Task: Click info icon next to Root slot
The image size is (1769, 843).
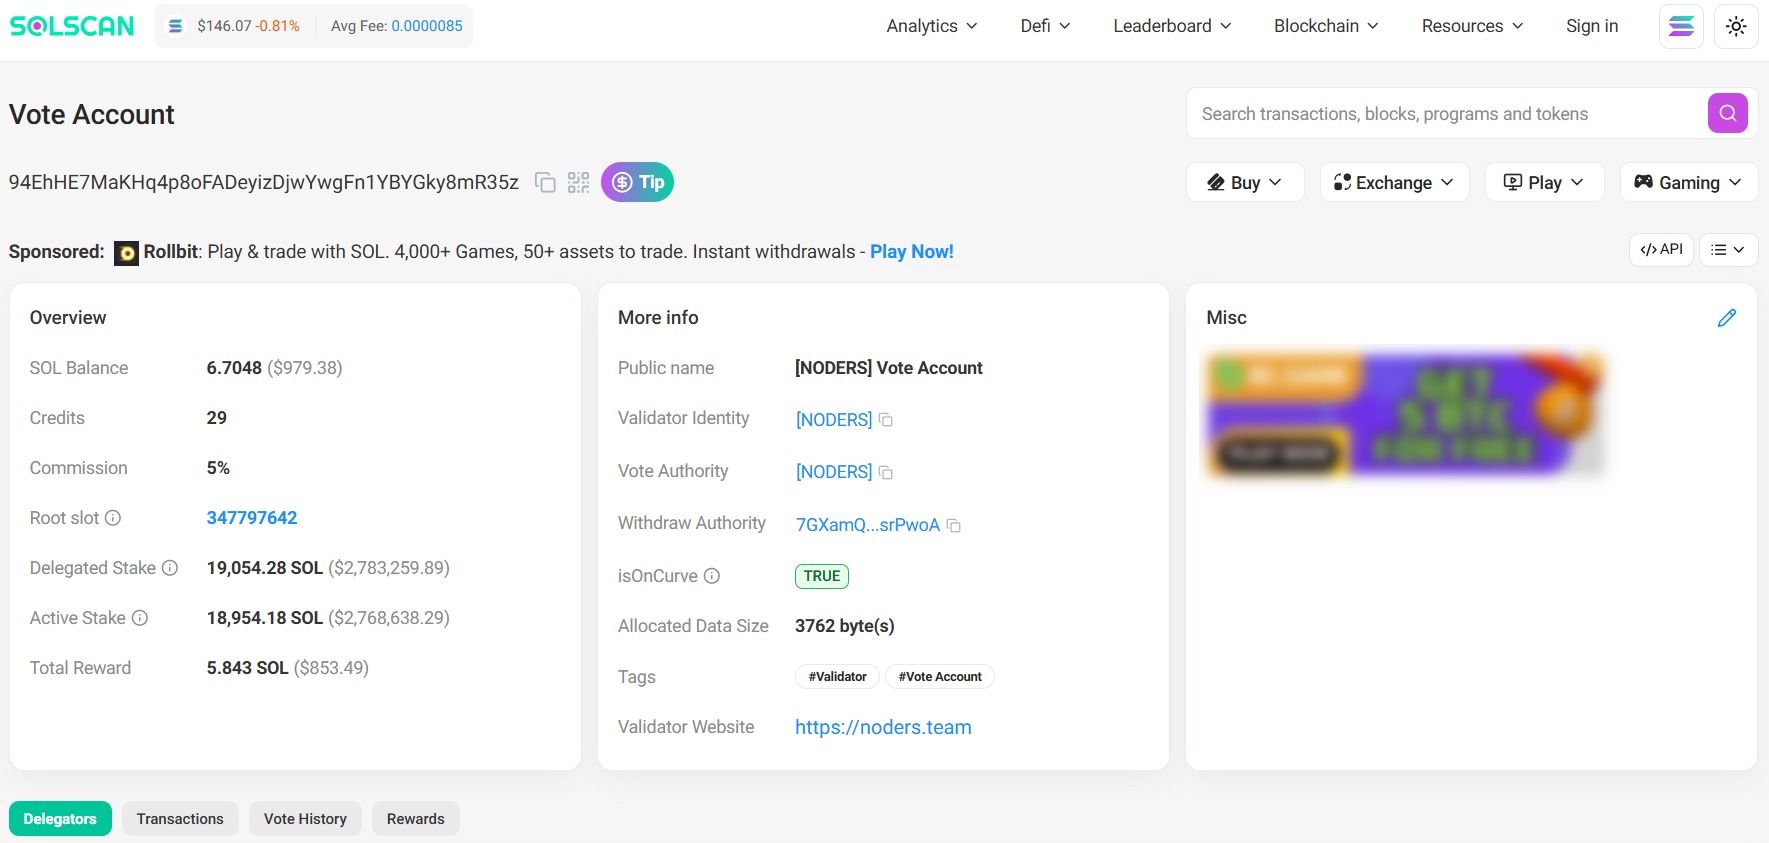Action: click(113, 518)
